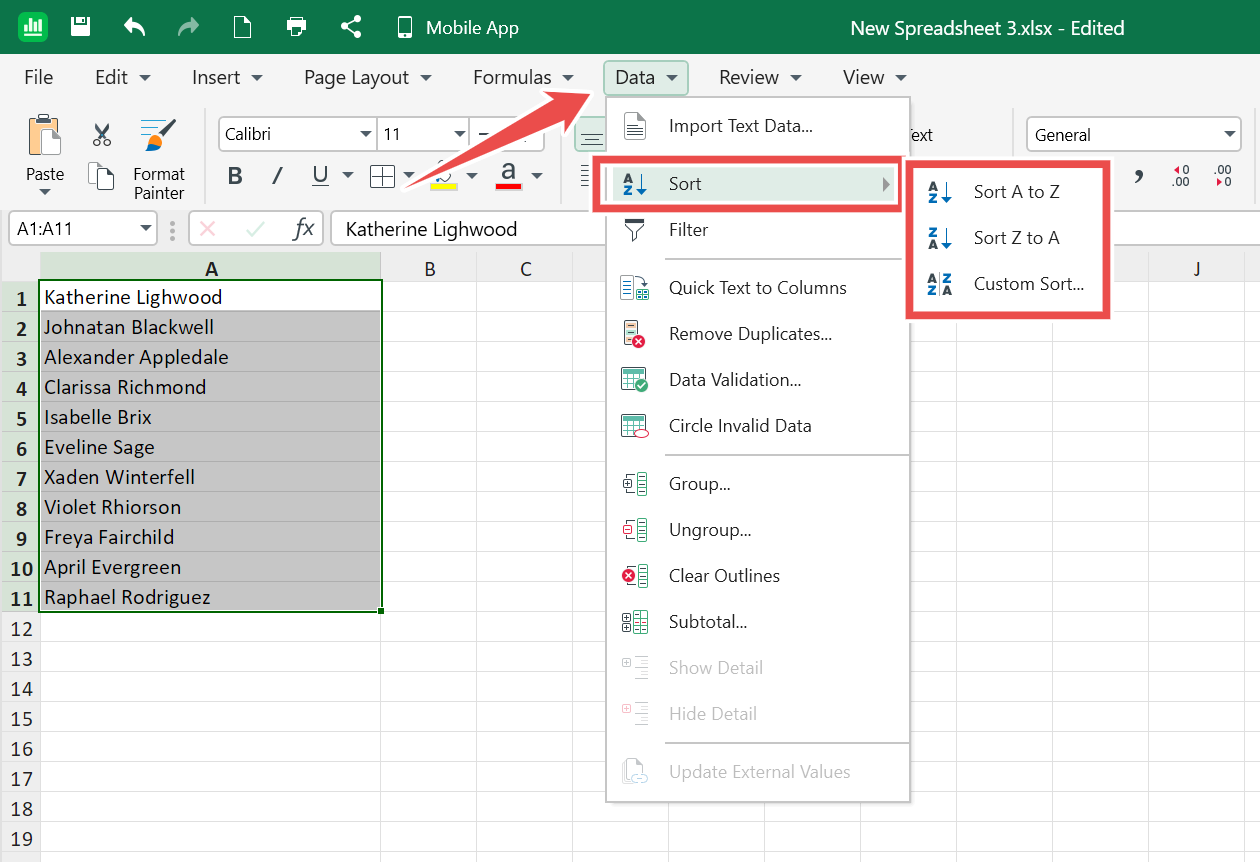The height and width of the screenshot is (862, 1260).
Task: Choose Sort A to Z
Action: tap(1015, 192)
